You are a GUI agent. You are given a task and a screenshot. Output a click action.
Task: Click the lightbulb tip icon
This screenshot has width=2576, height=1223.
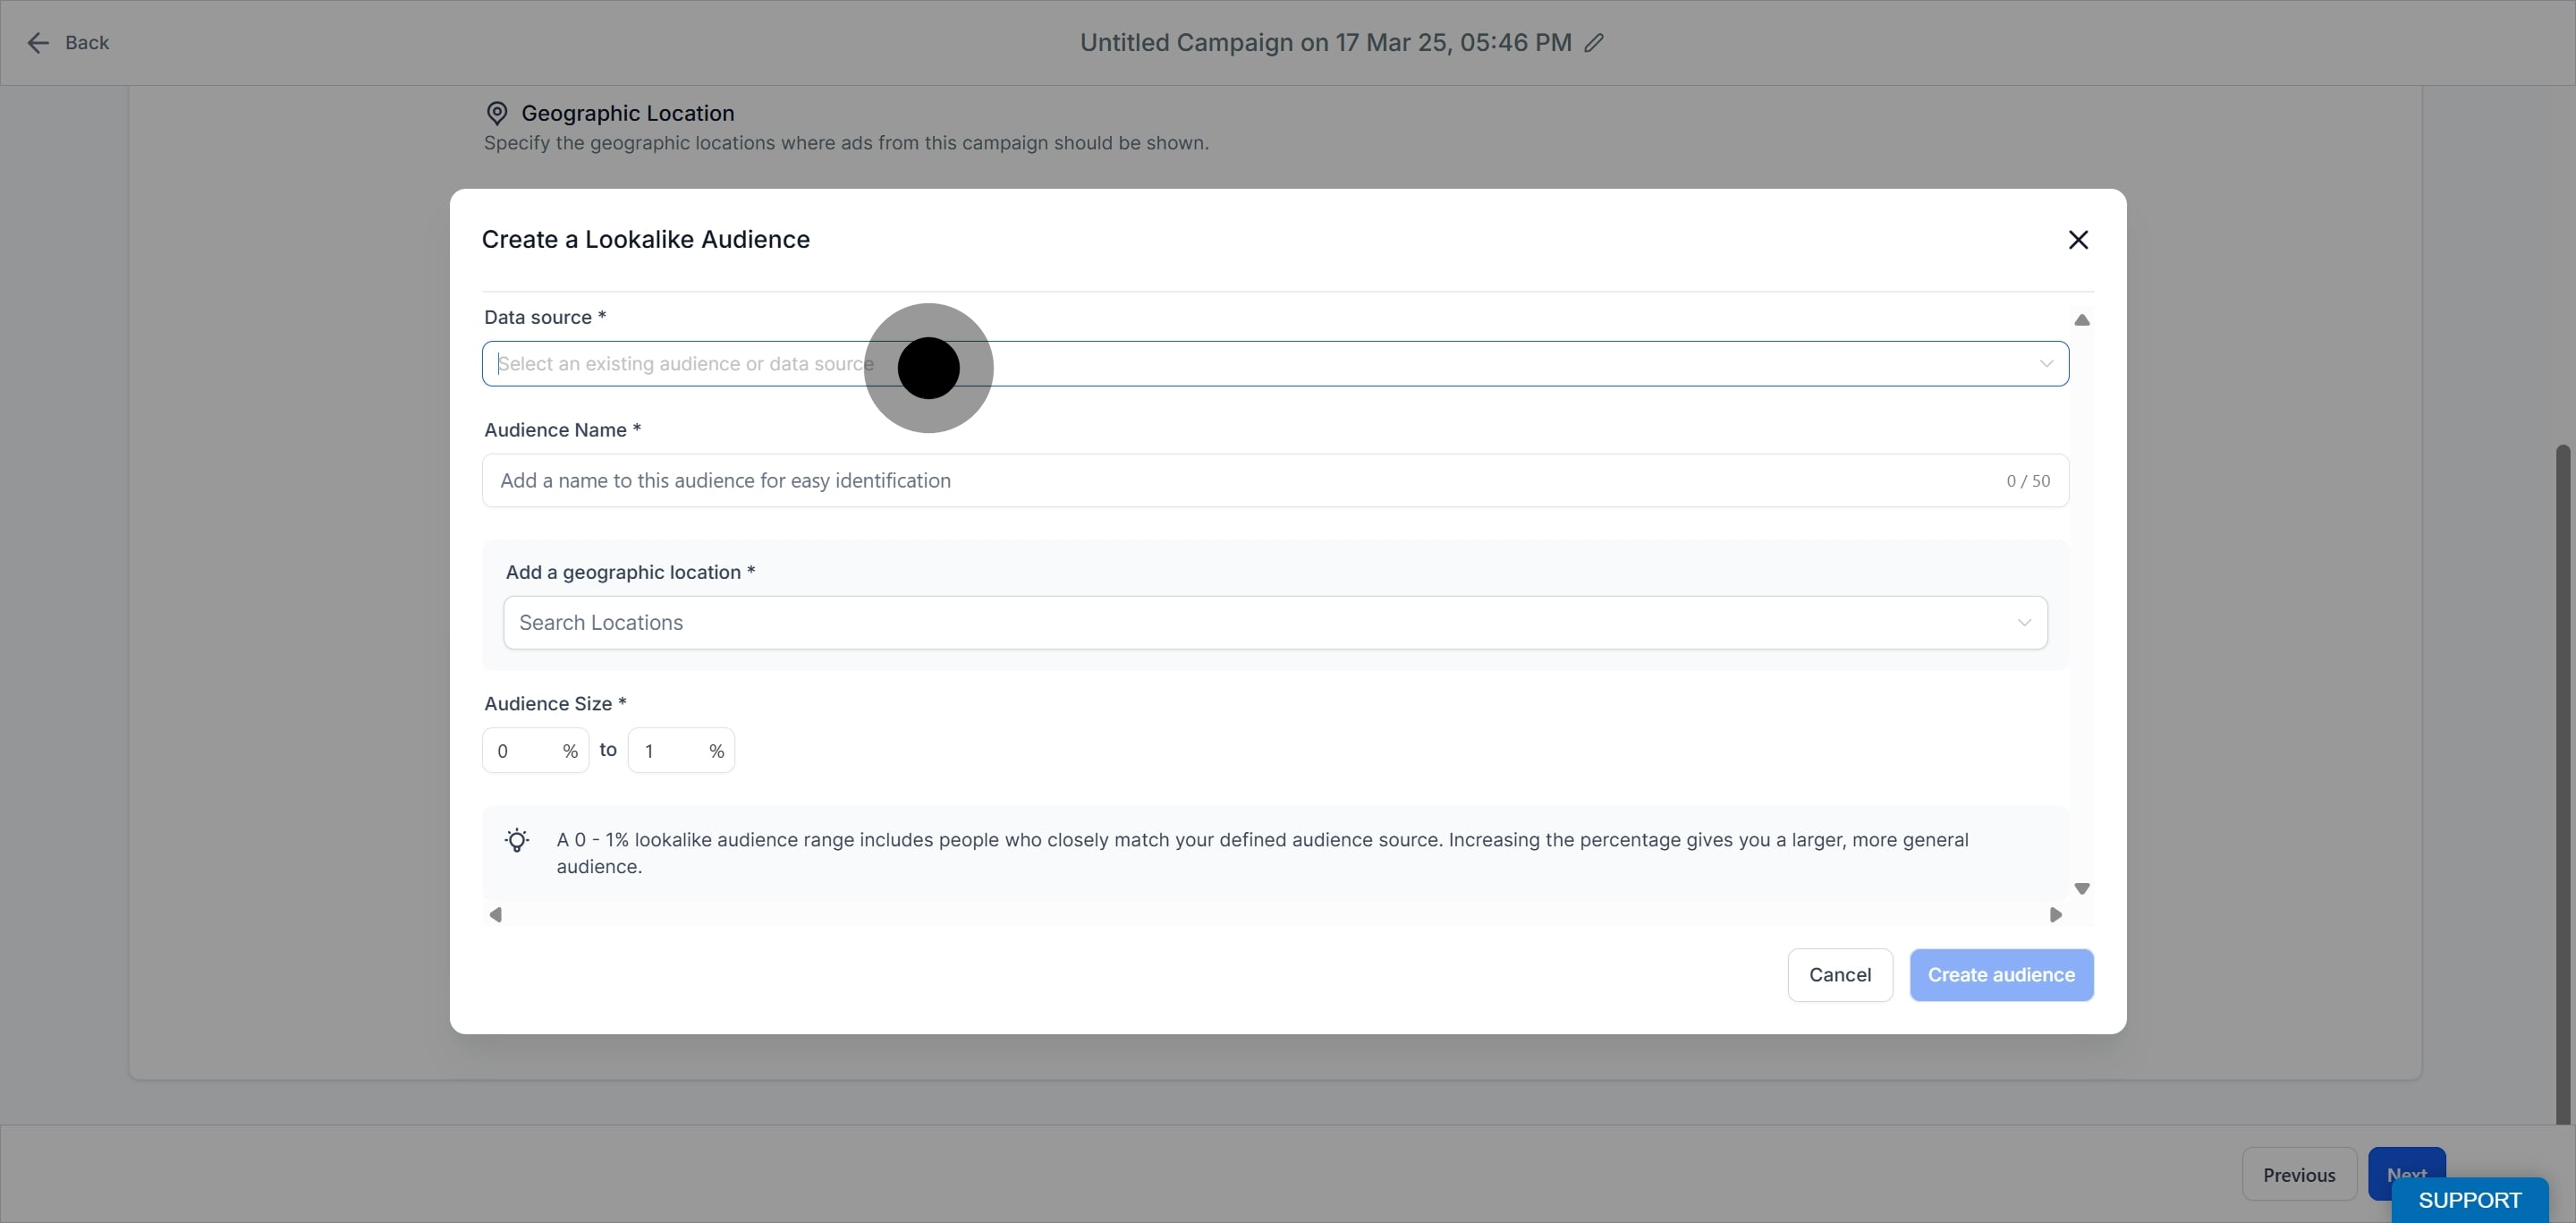(517, 840)
